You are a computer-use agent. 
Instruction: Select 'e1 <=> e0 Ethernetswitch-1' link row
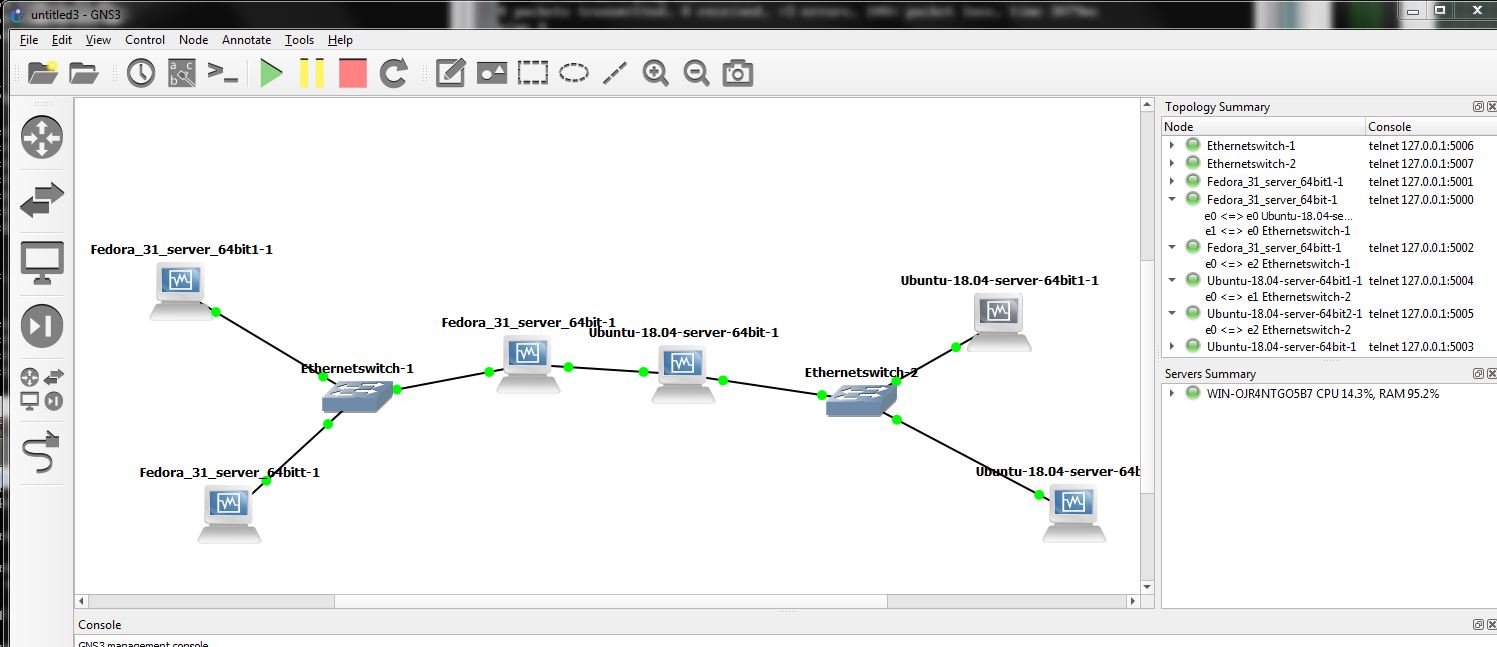coord(1277,231)
